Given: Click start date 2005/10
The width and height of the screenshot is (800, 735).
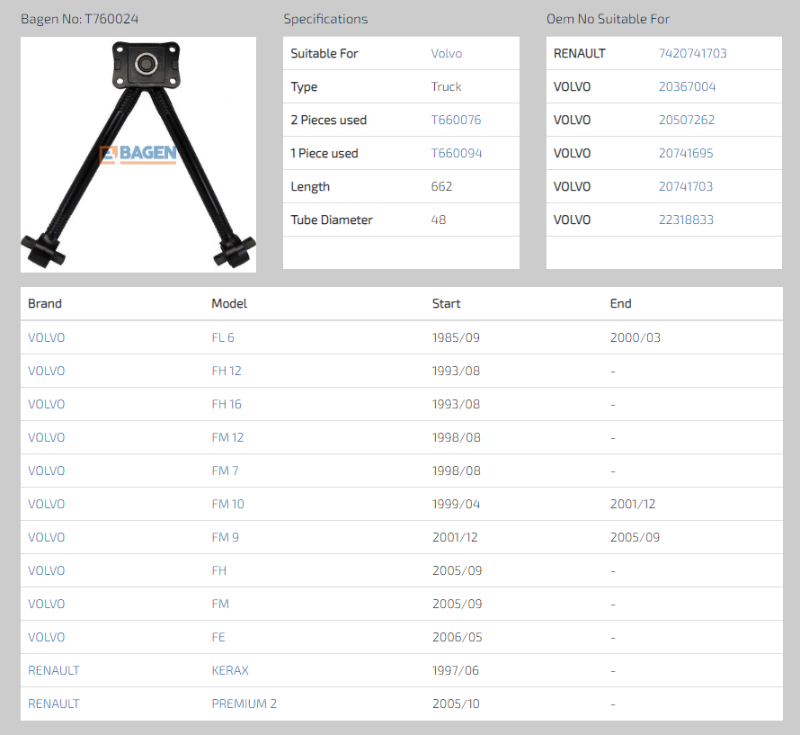Looking at the screenshot, I should (456, 704).
